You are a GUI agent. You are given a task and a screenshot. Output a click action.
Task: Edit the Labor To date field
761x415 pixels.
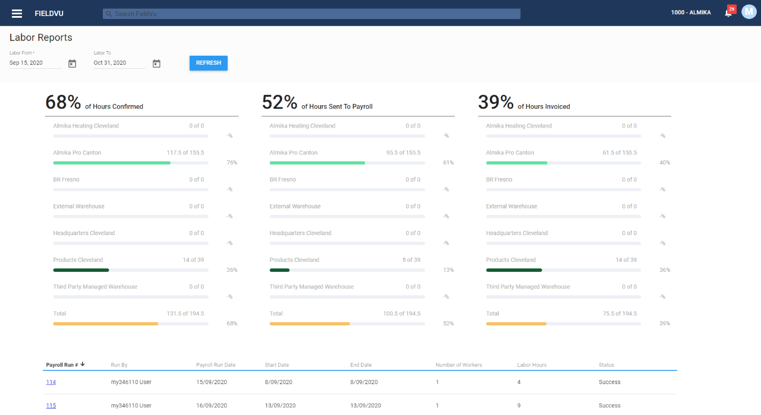[119, 63]
